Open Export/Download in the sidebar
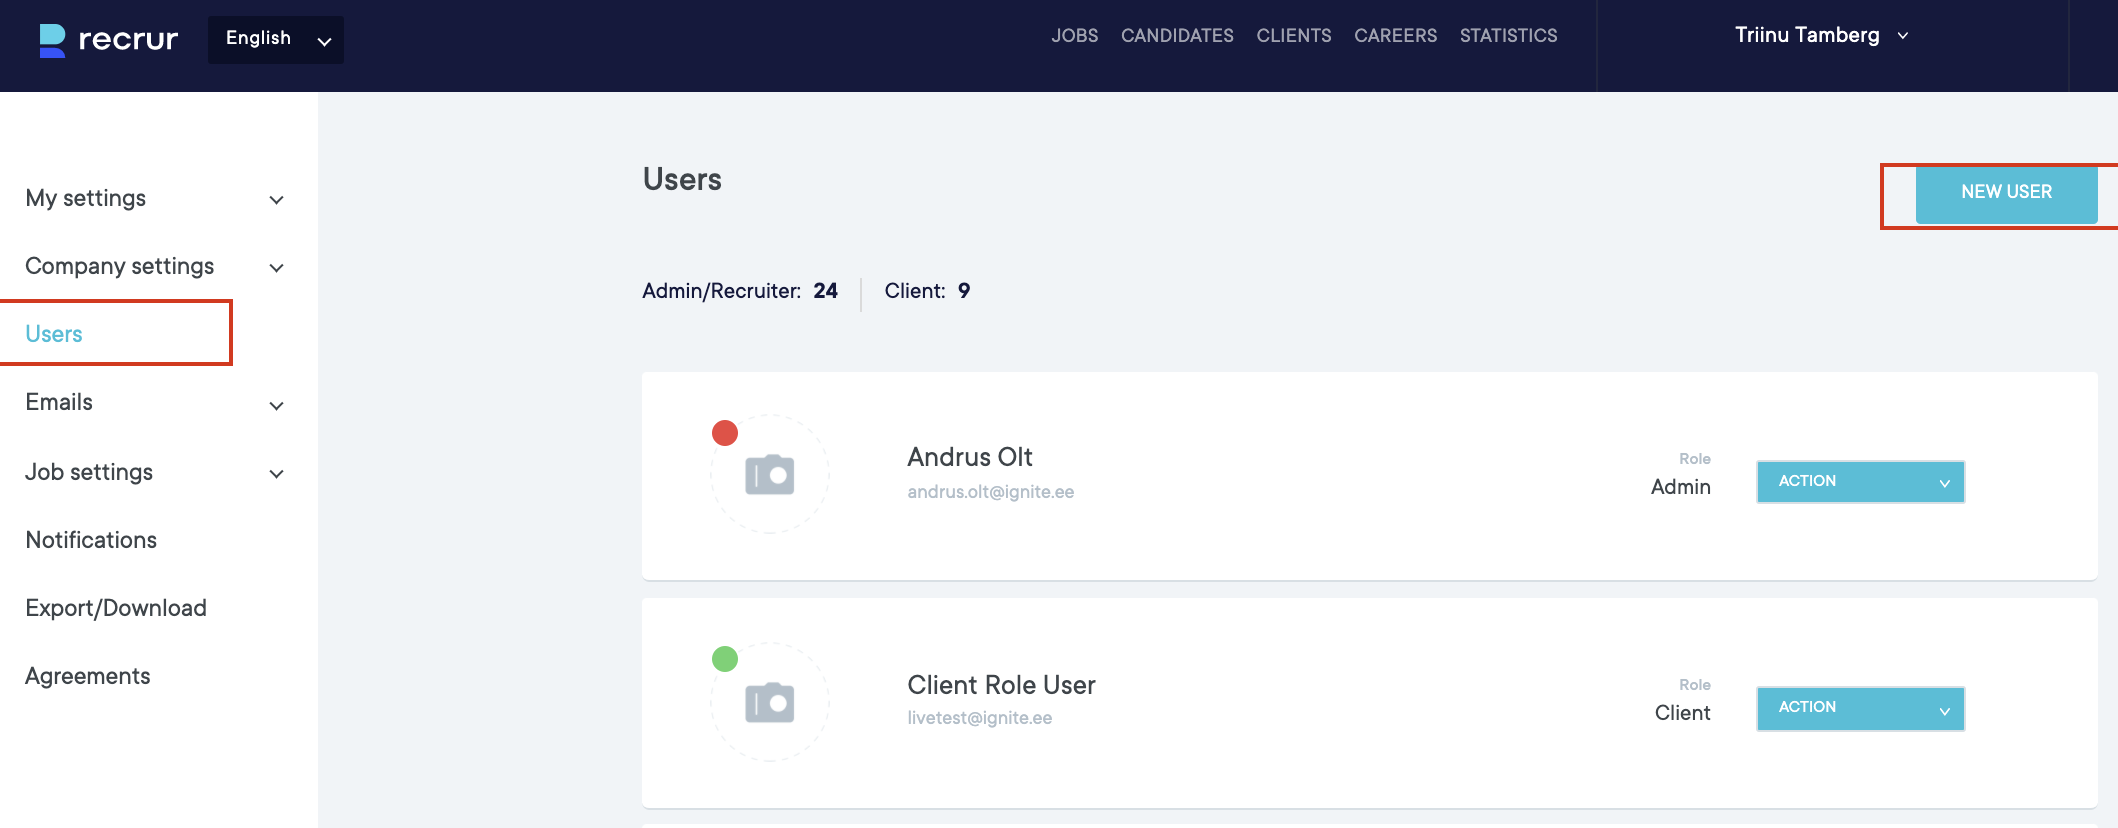Image resolution: width=2118 pixels, height=828 pixels. (x=116, y=608)
